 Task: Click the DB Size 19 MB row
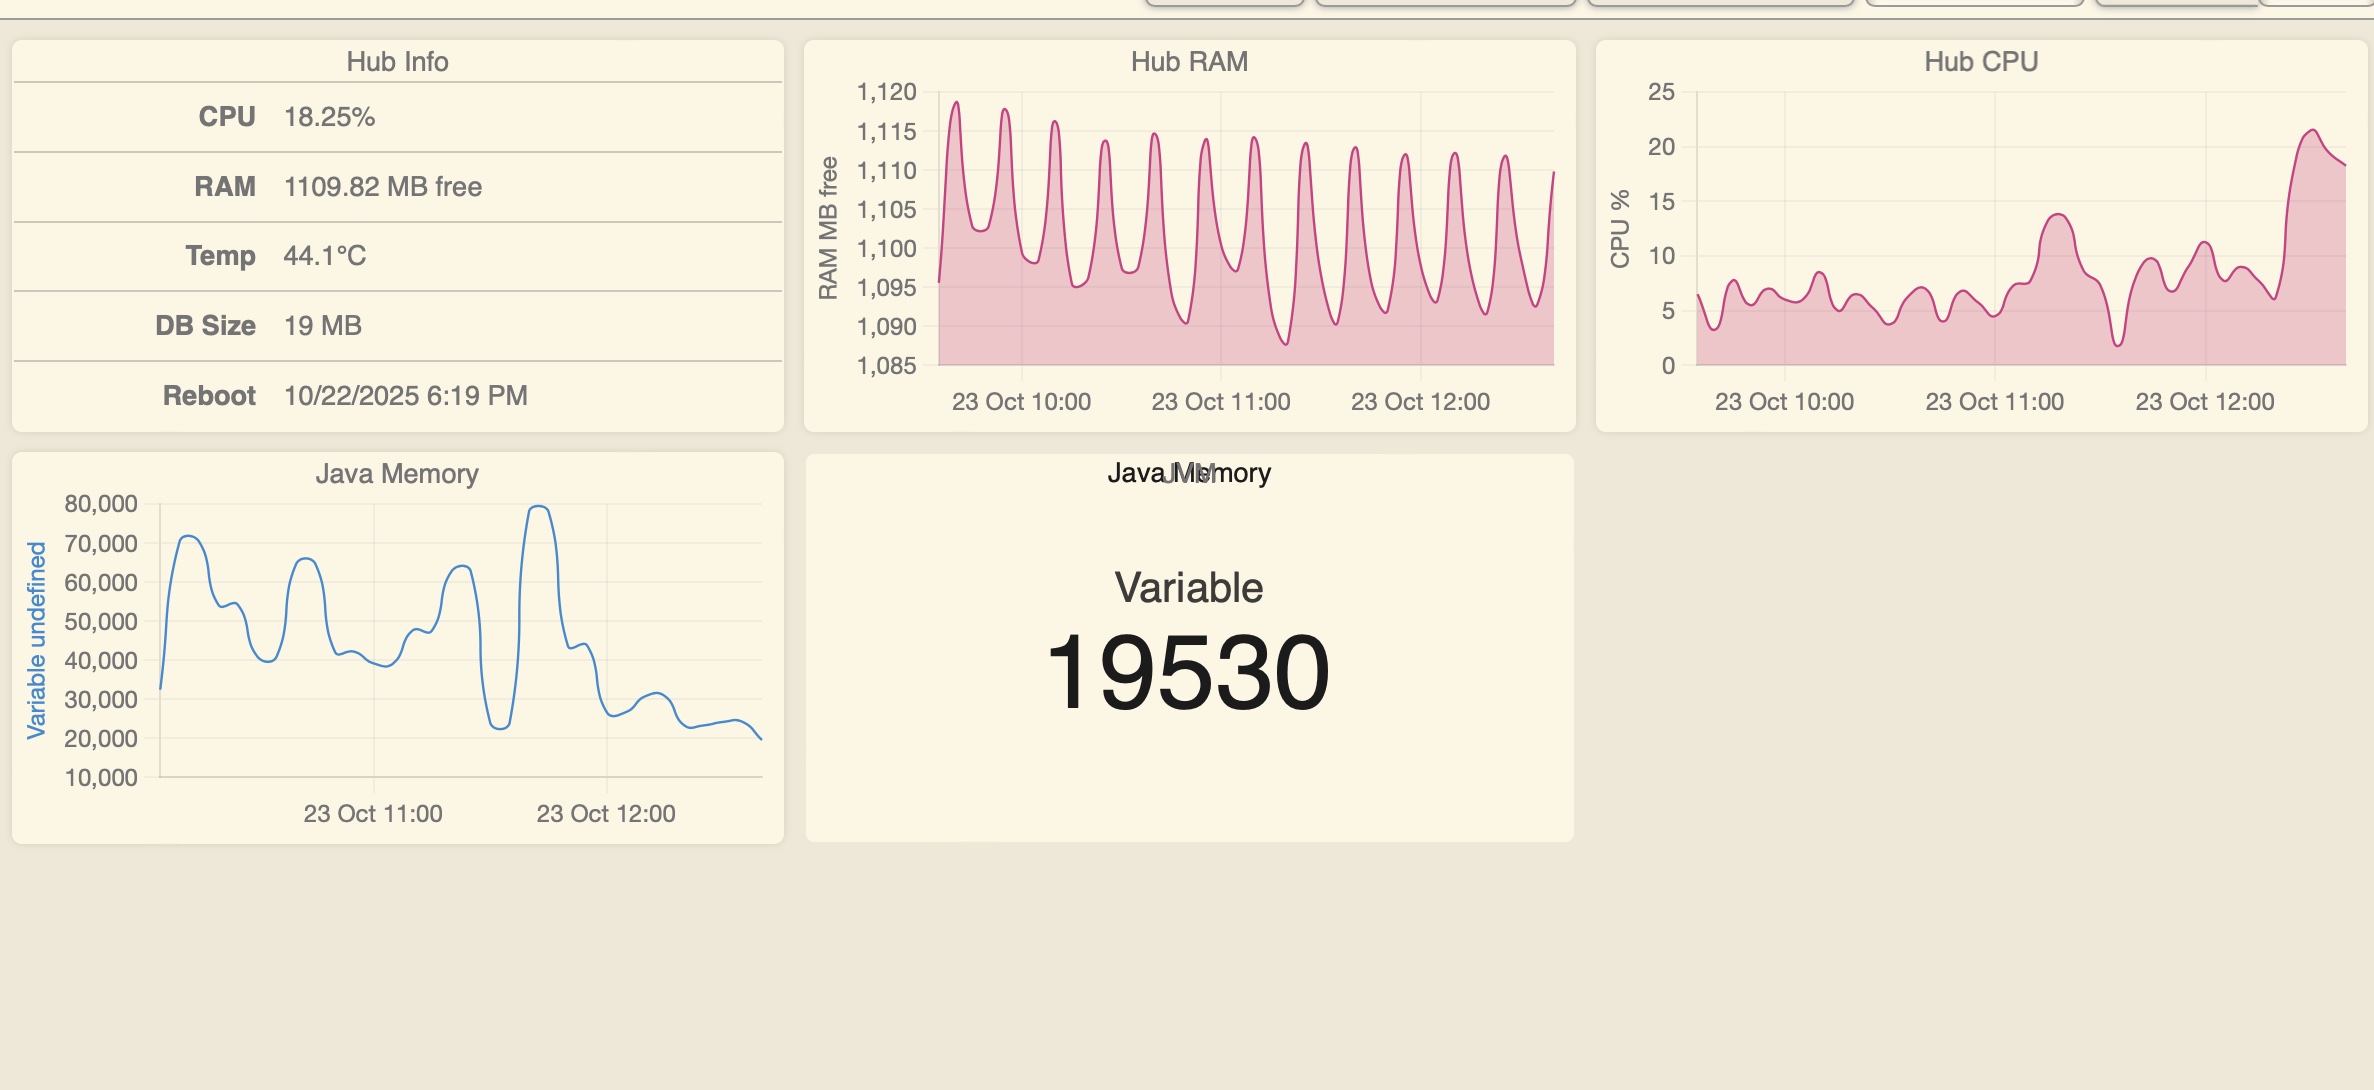click(x=322, y=326)
